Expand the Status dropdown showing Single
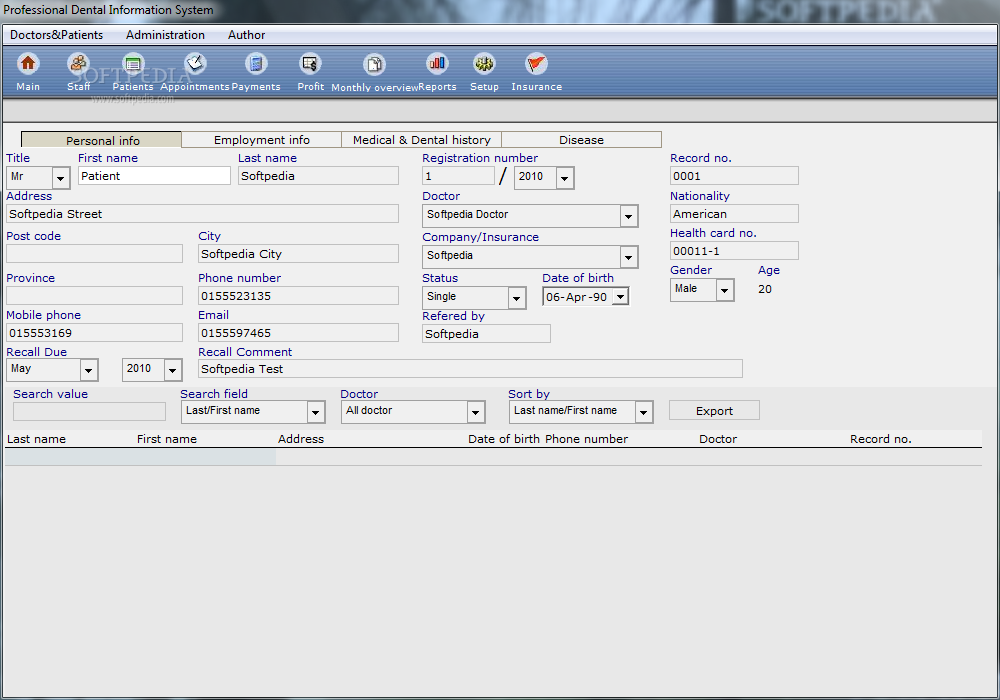1000x700 pixels. [x=517, y=298]
